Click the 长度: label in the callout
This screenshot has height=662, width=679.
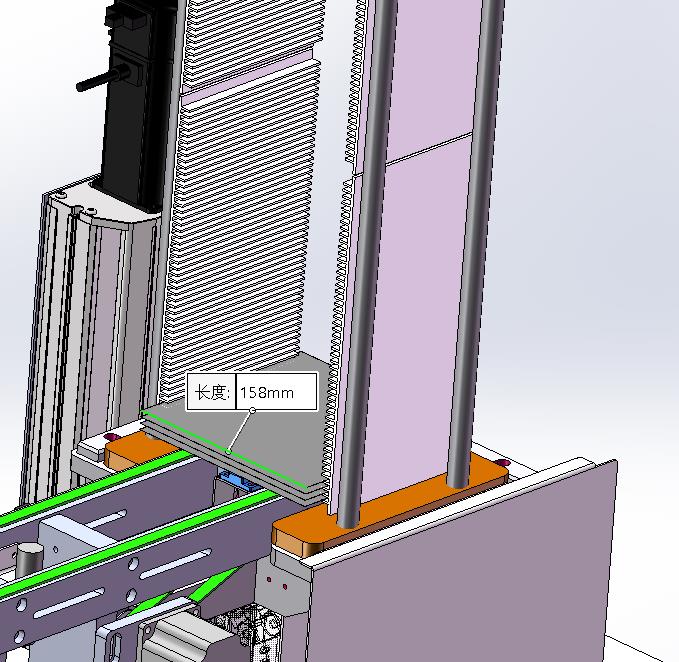(x=212, y=392)
